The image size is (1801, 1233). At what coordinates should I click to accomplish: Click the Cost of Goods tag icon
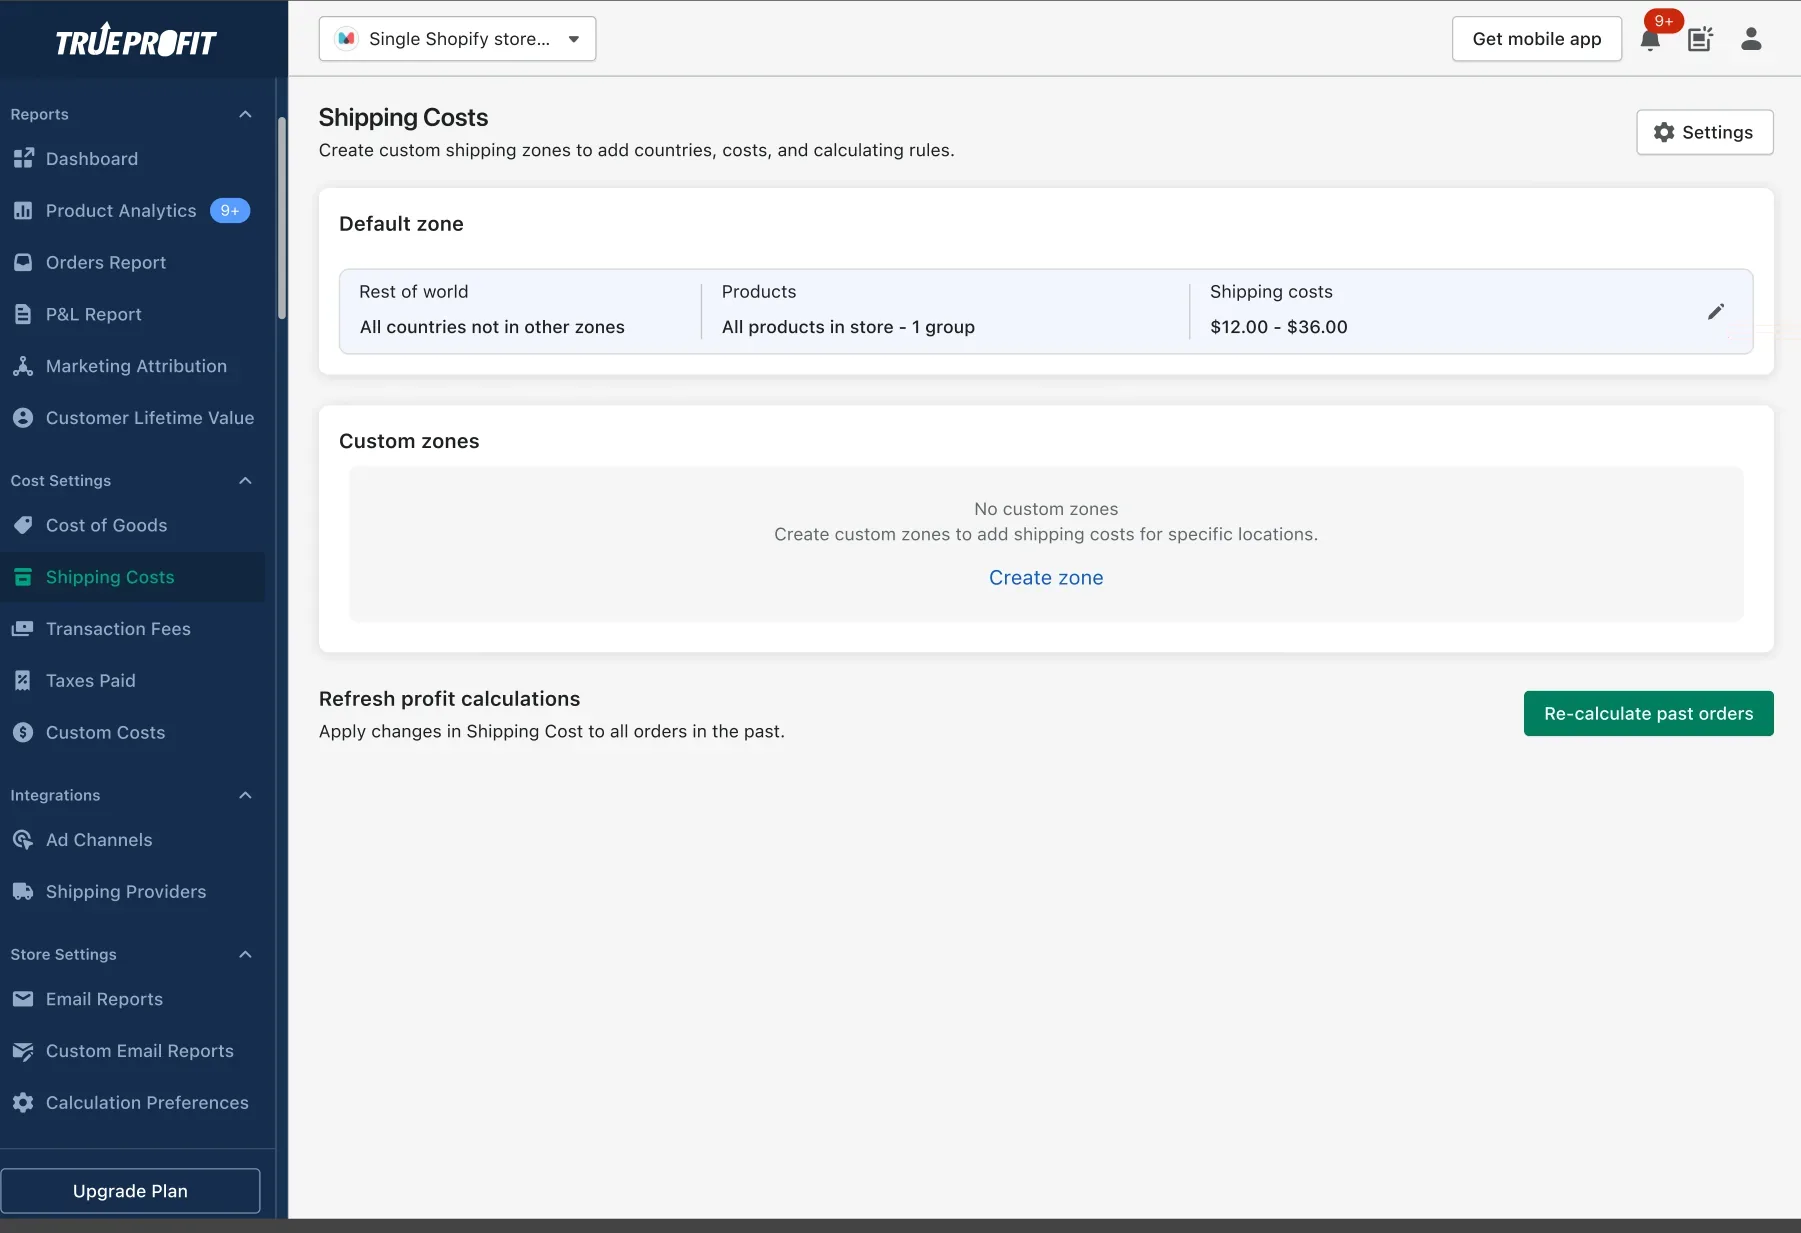point(23,525)
